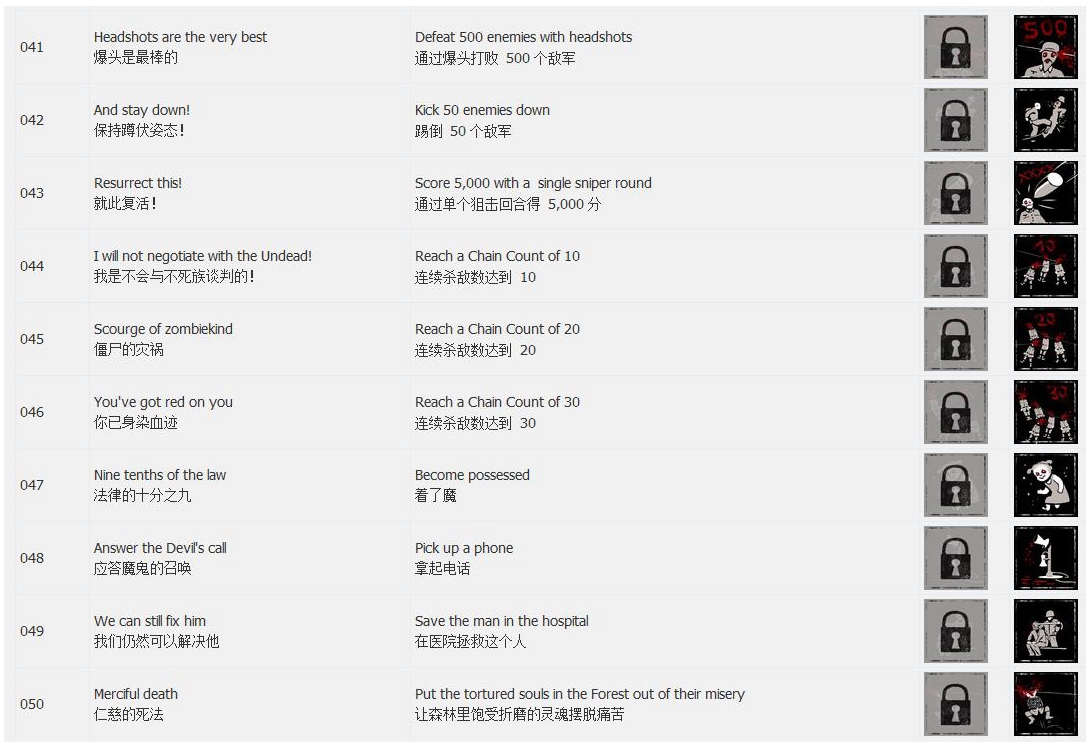Select the 'Become possessed' description text
Viewport: 1086px width, 750px height.
tap(472, 475)
